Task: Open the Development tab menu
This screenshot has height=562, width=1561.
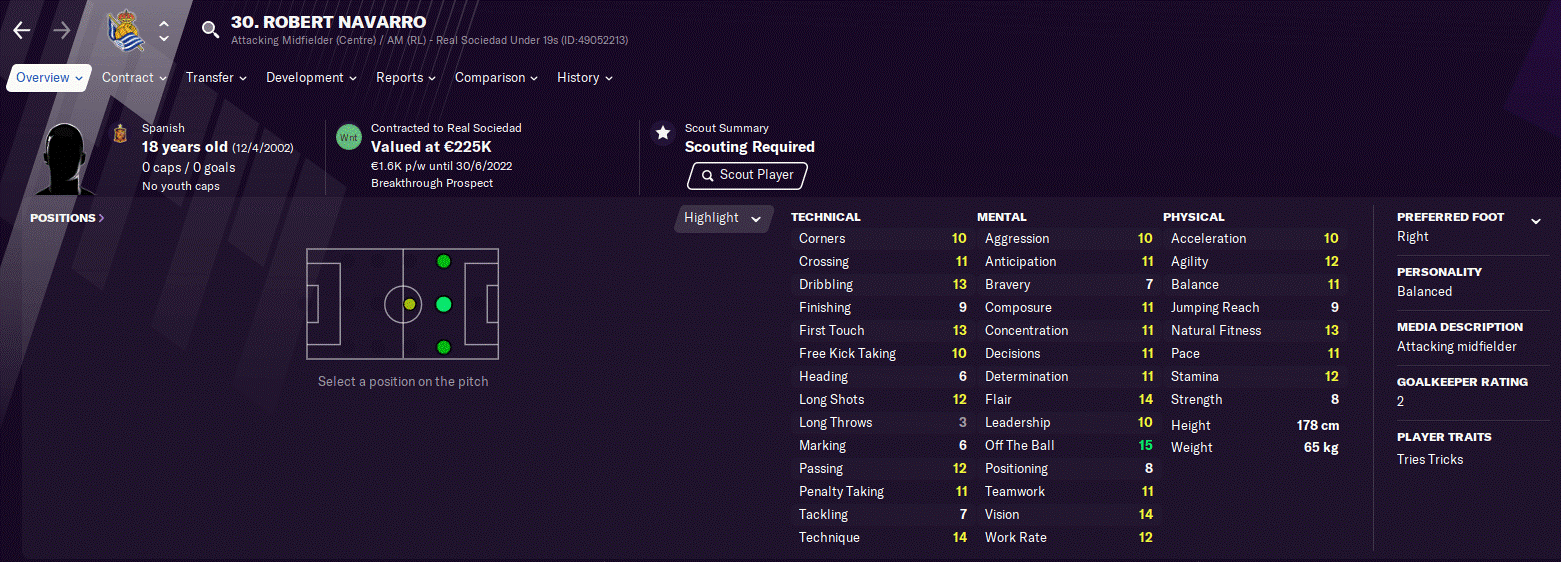Action: coord(311,78)
